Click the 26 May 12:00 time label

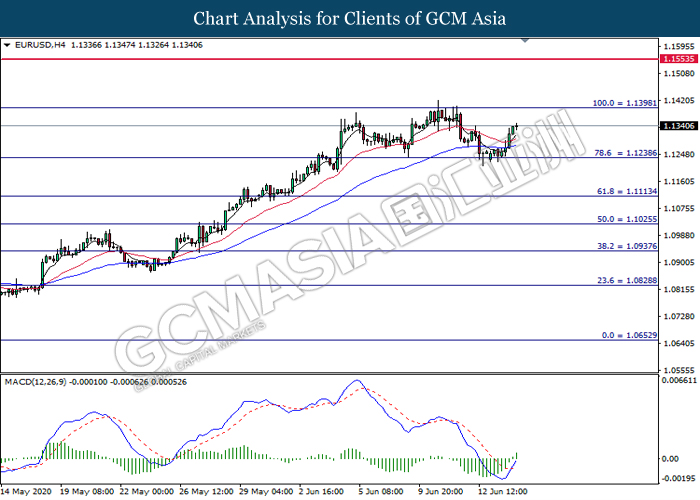[206, 492]
